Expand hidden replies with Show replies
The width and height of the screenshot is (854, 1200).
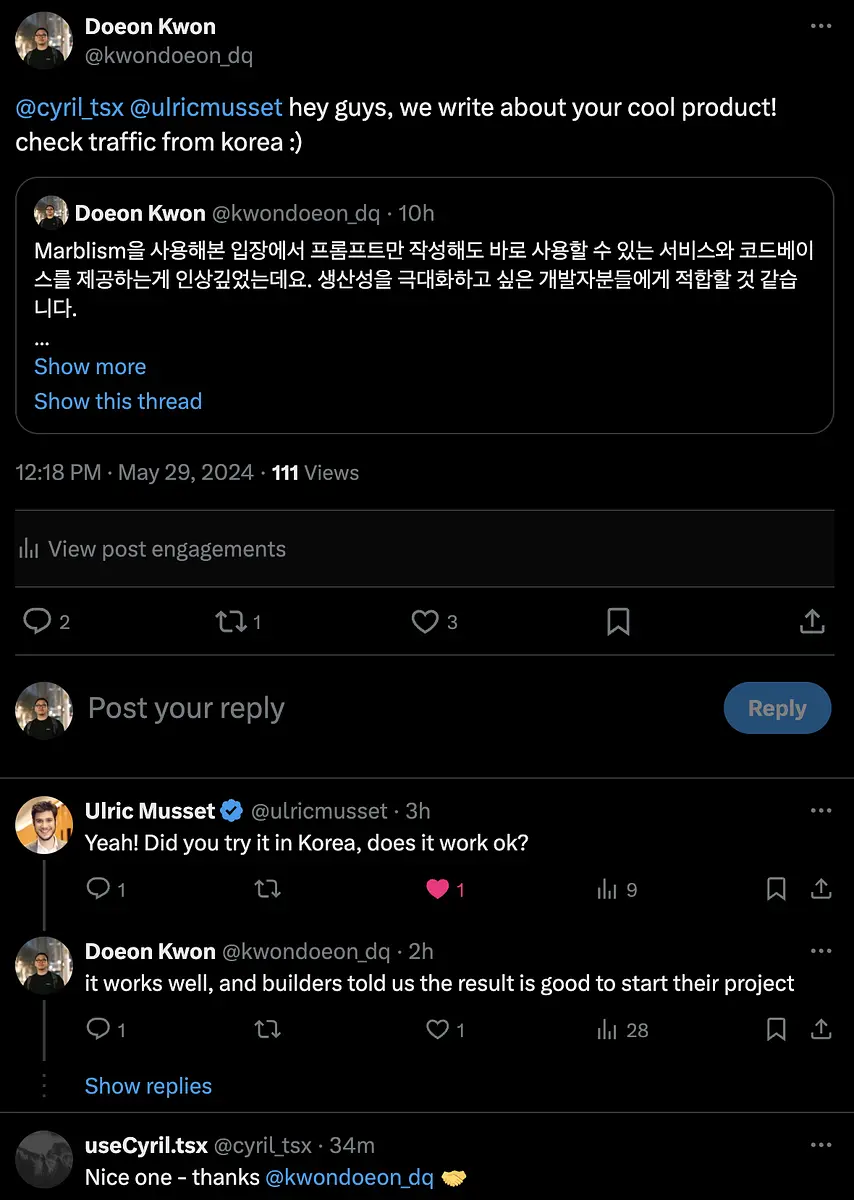(x=148, y=1086)
